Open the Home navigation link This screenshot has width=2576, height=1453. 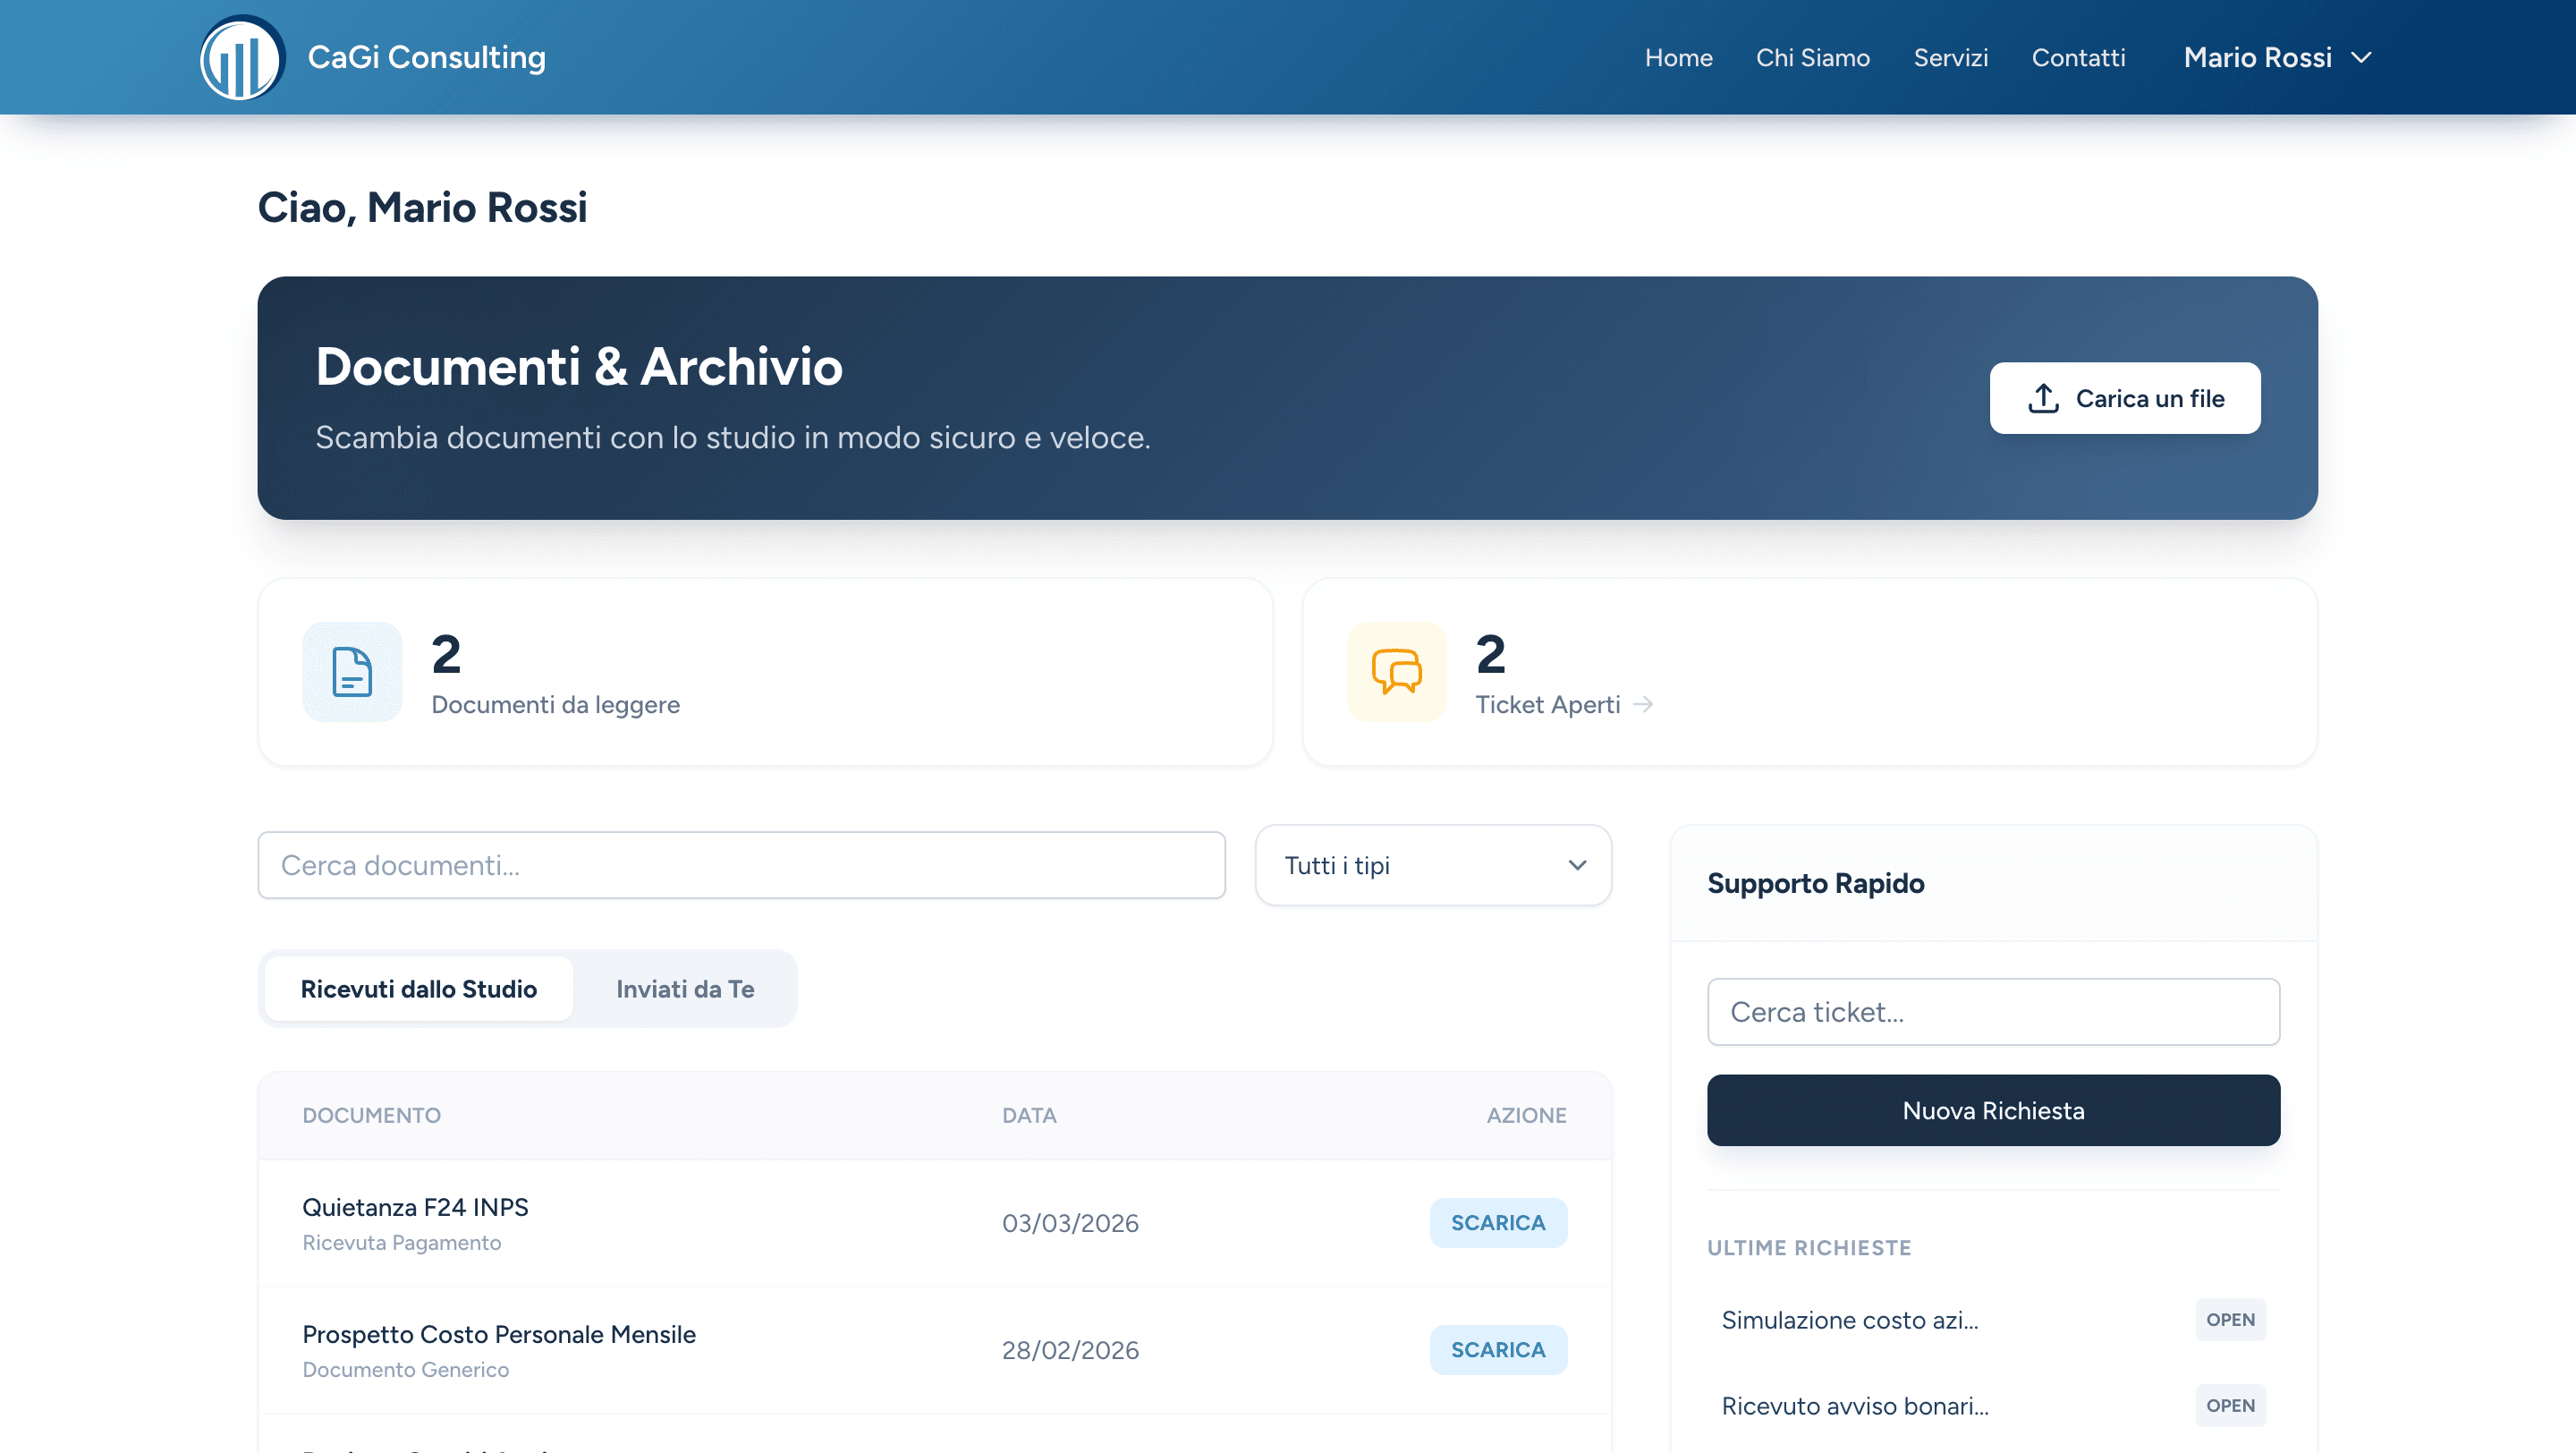tap(1678, 58)
